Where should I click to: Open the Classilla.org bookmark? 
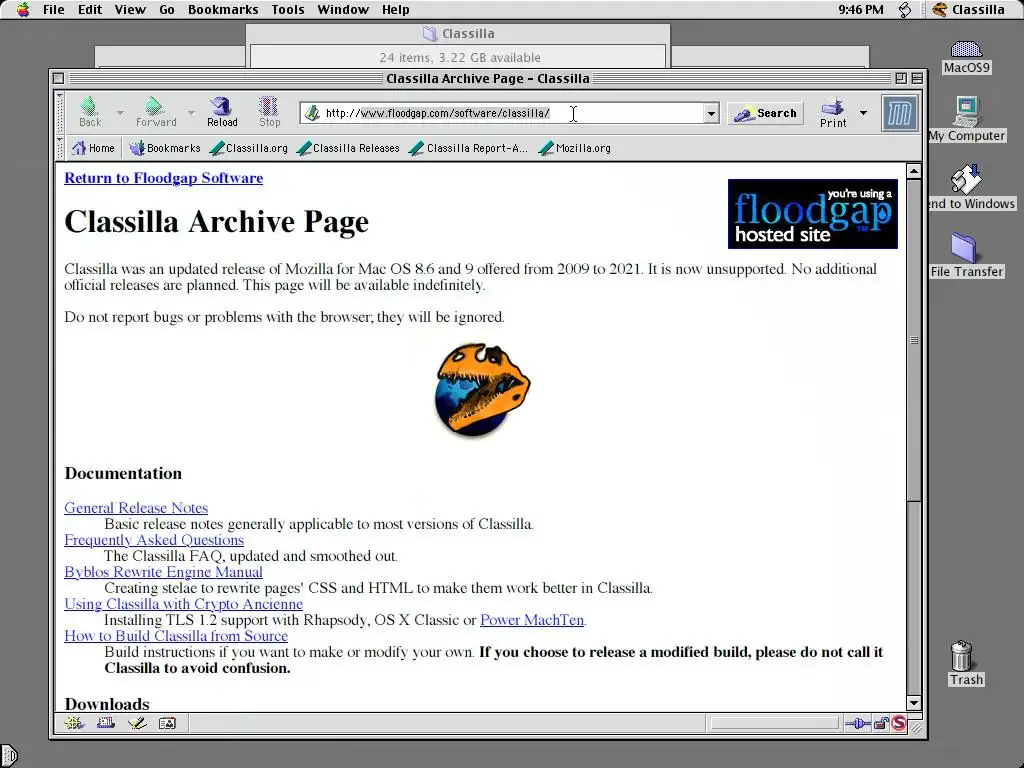pyautogui.click(x=249, y=148)
